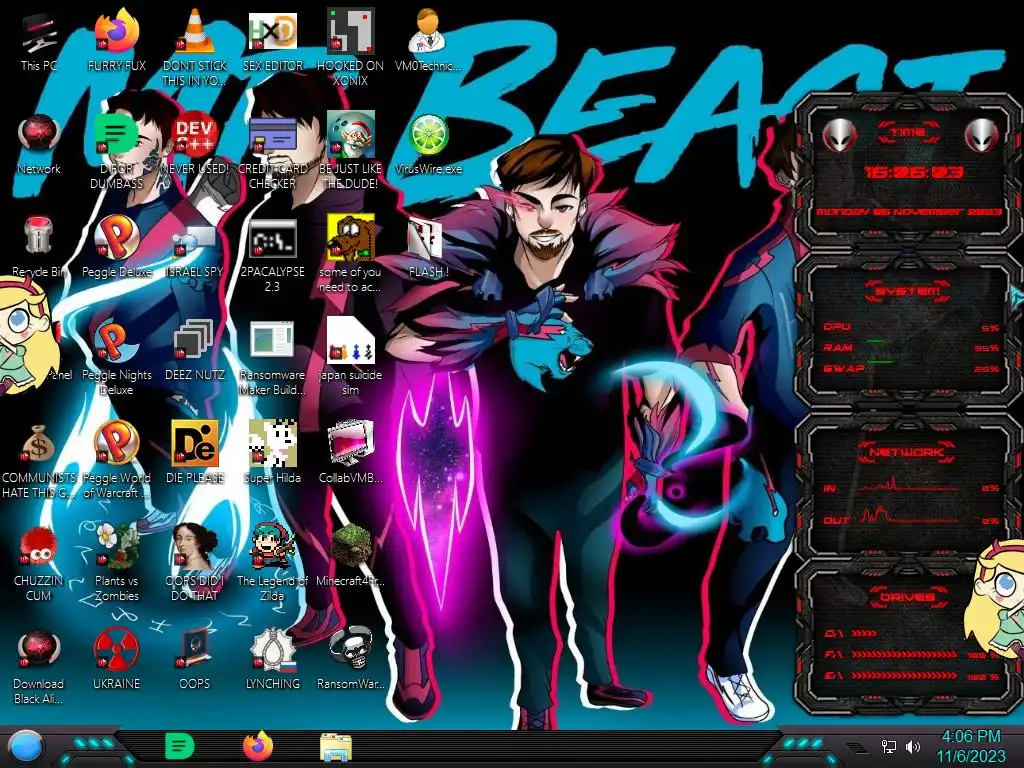Open the UKRAINE radiation symbol shortcut
Viewport: 1024px width, 768px height.
tap(116, 660)
